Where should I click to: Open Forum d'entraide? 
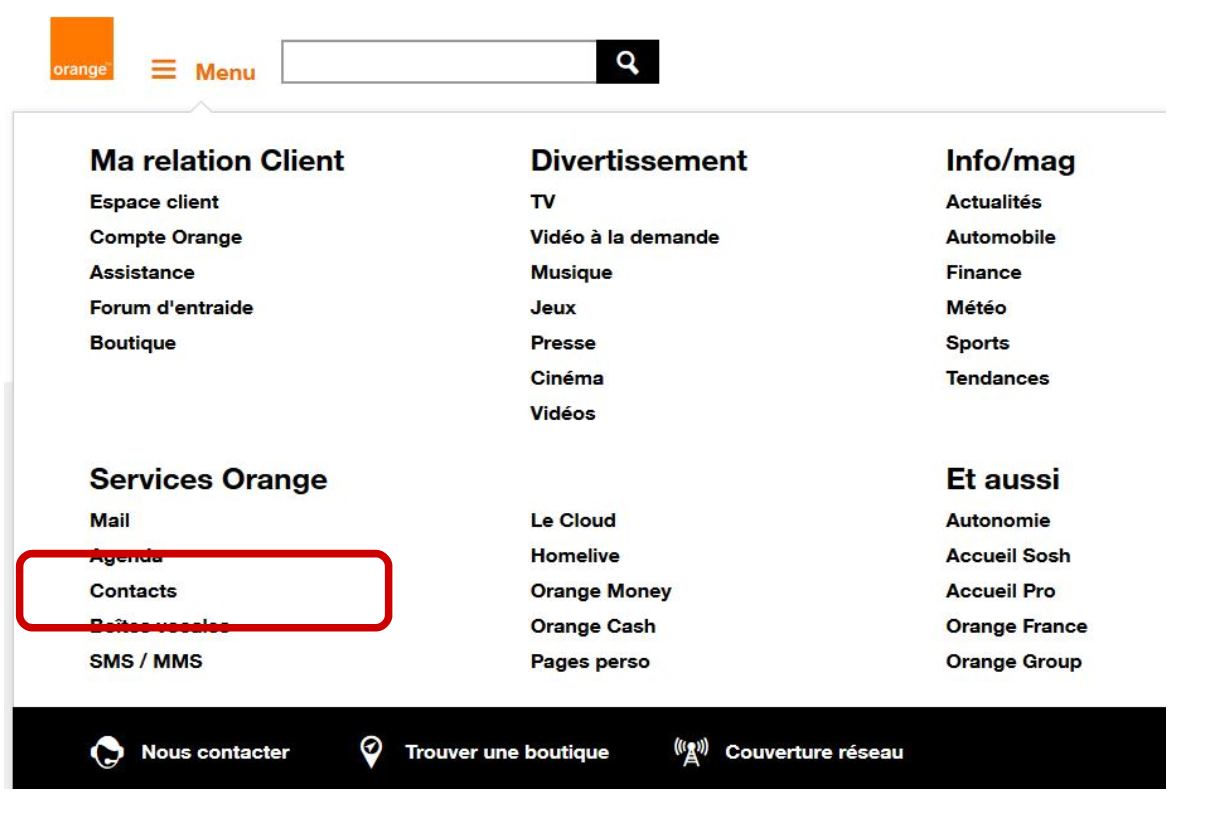pyautogui.click(x=171, y=307)
